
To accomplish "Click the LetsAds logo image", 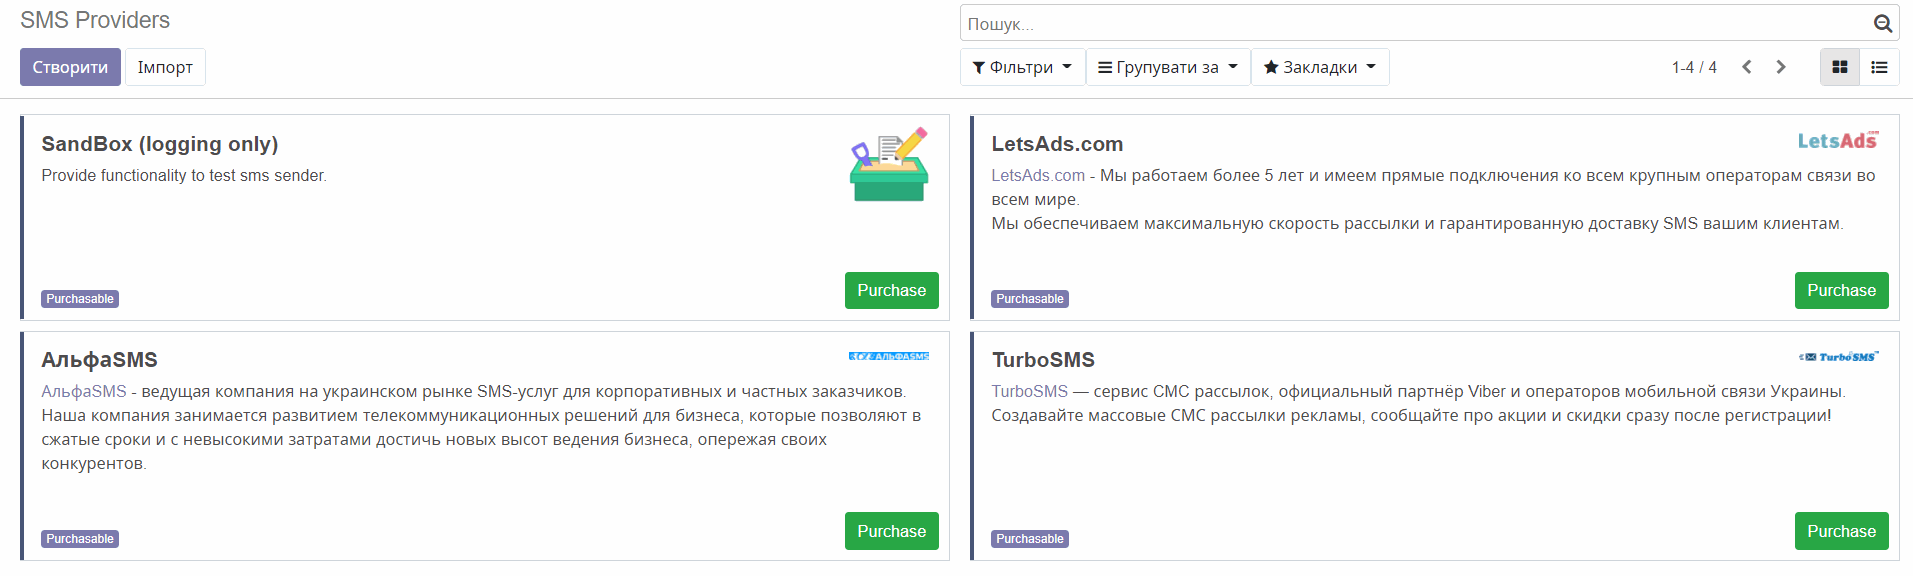I will 1838,141.
